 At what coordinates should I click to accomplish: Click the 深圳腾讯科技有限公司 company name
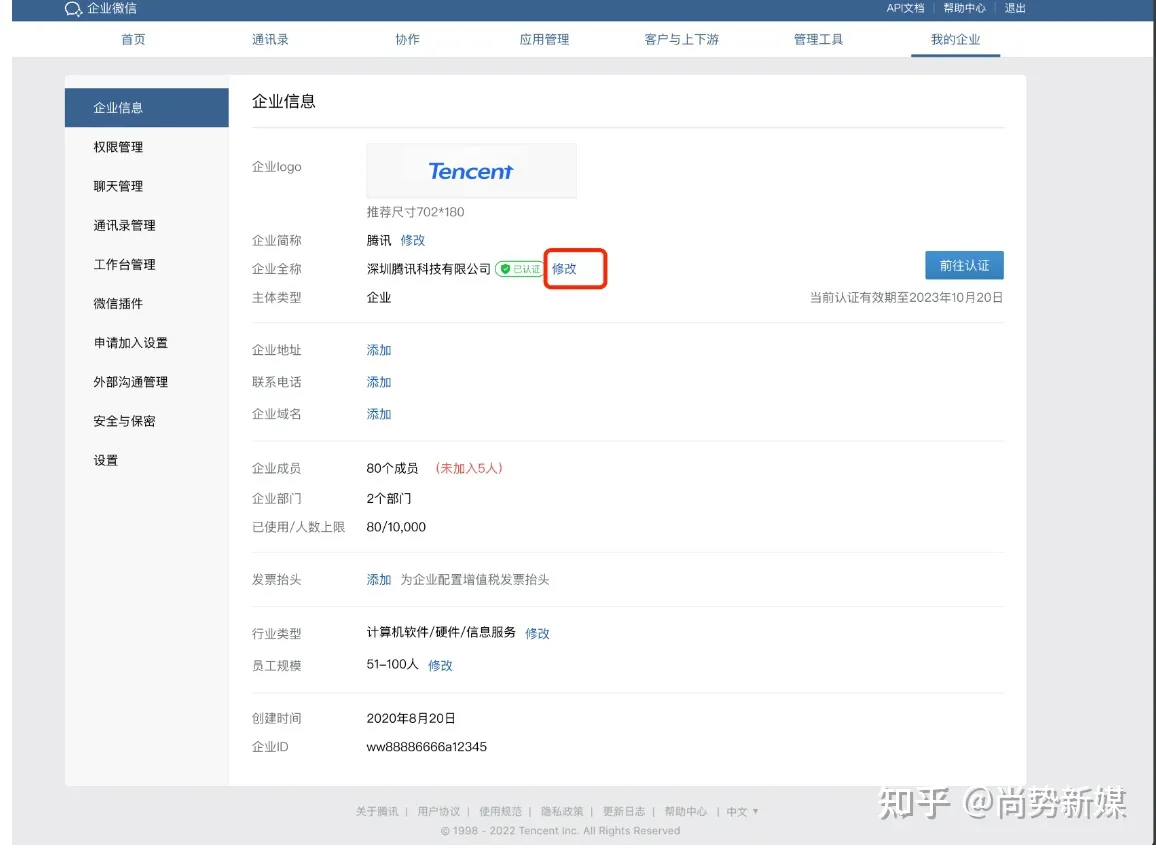pyautogui.click(x=428, y=269)
